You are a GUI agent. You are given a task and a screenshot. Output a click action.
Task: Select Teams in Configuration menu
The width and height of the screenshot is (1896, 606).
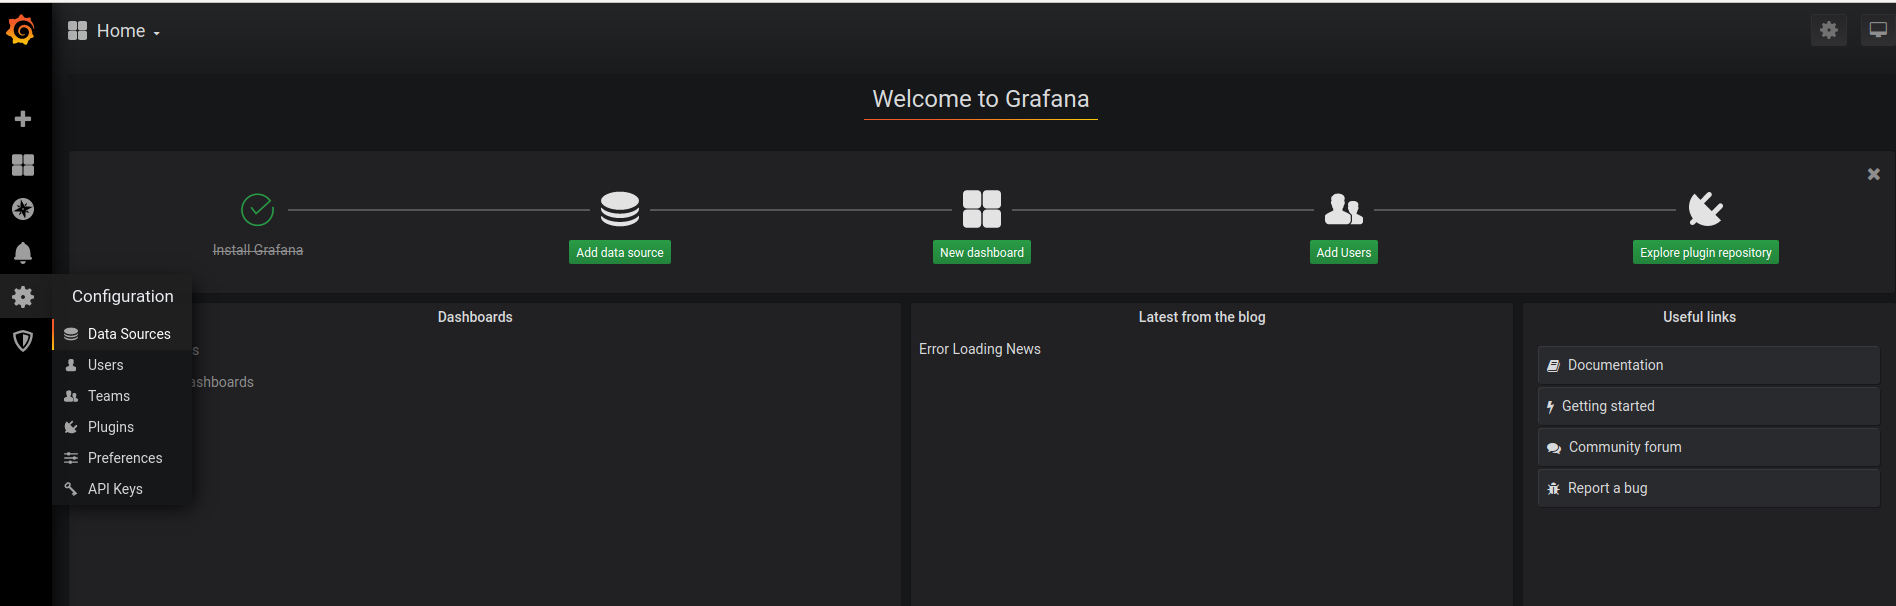[122, 396]
